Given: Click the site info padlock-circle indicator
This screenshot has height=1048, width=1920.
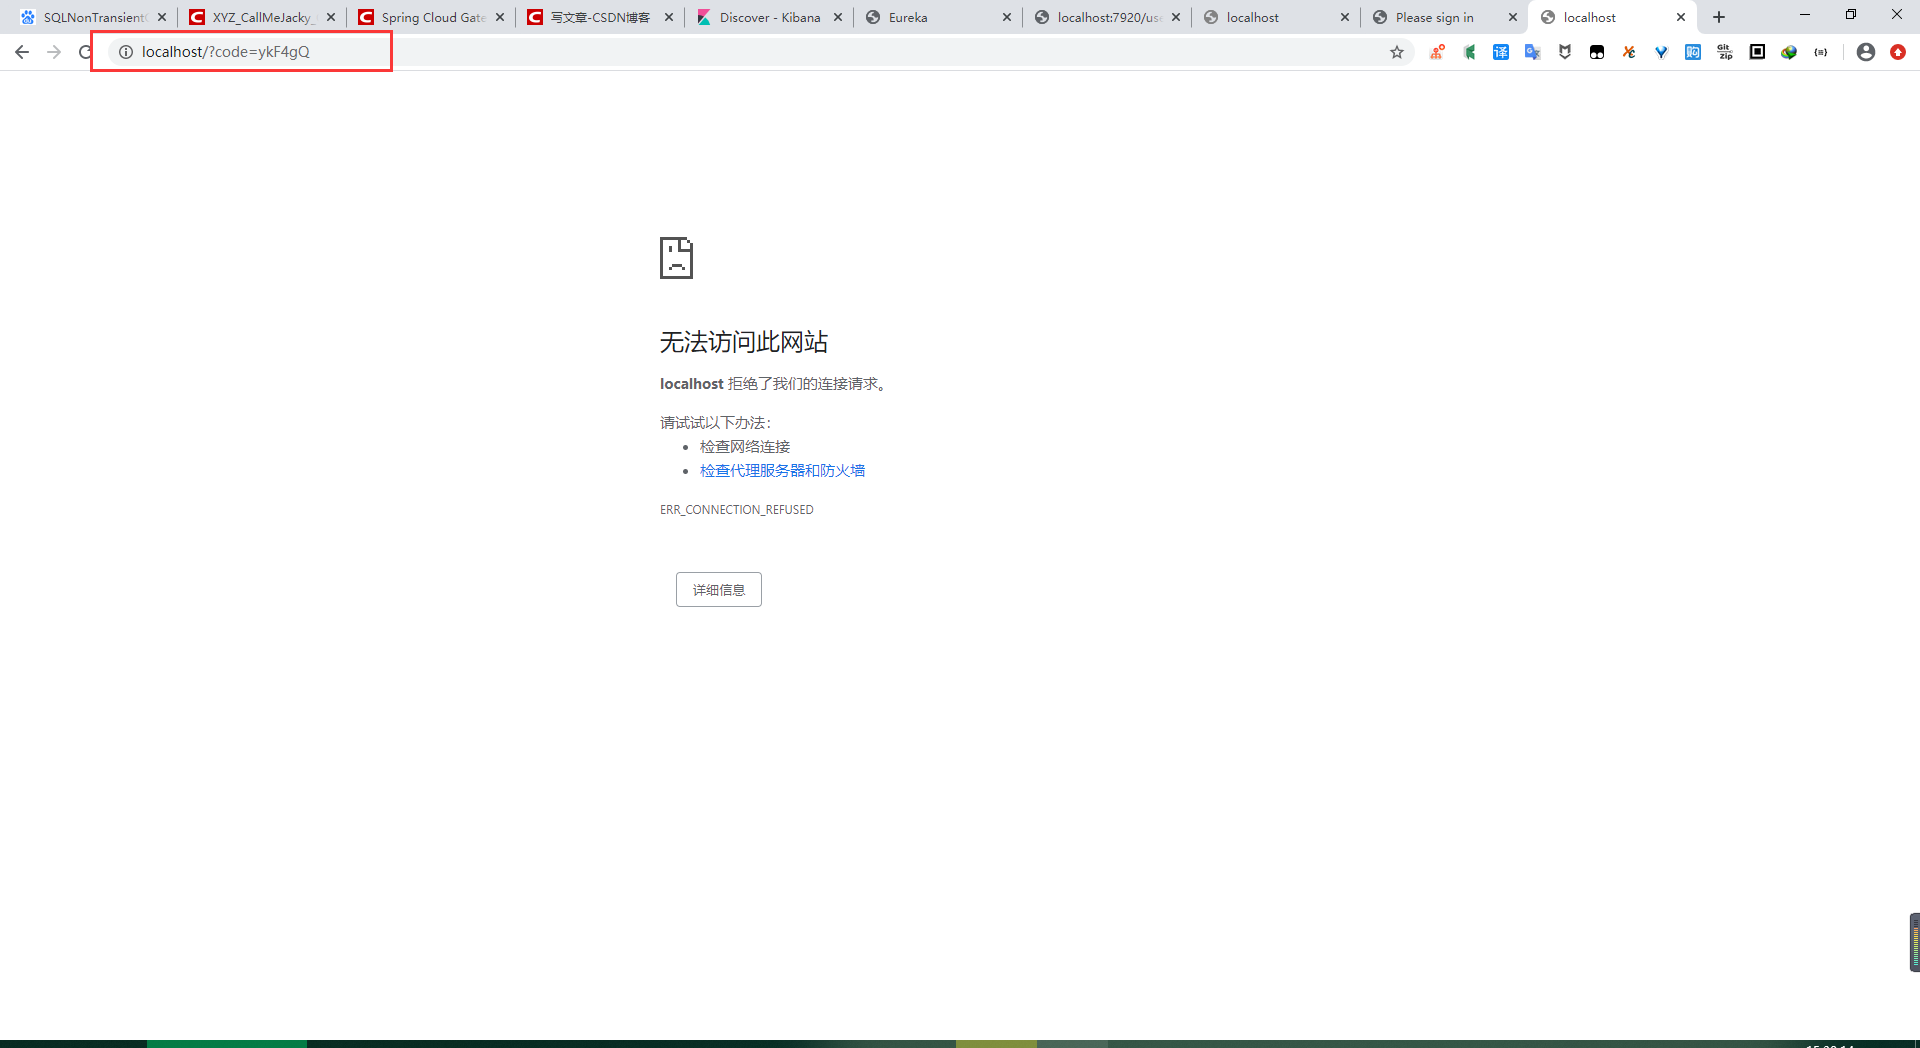Looking at the screenshot, I should (x=126, y=52).
